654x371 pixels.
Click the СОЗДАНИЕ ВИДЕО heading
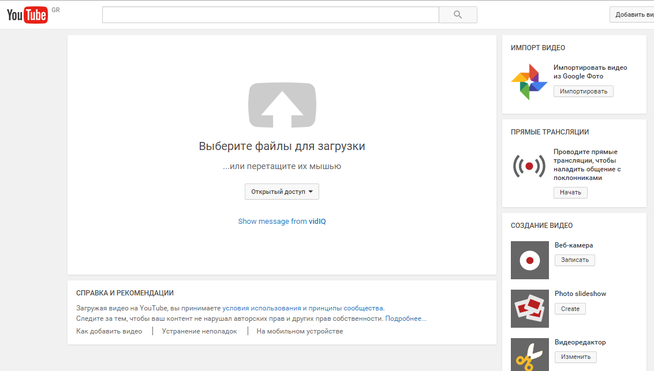coord(542,225)
